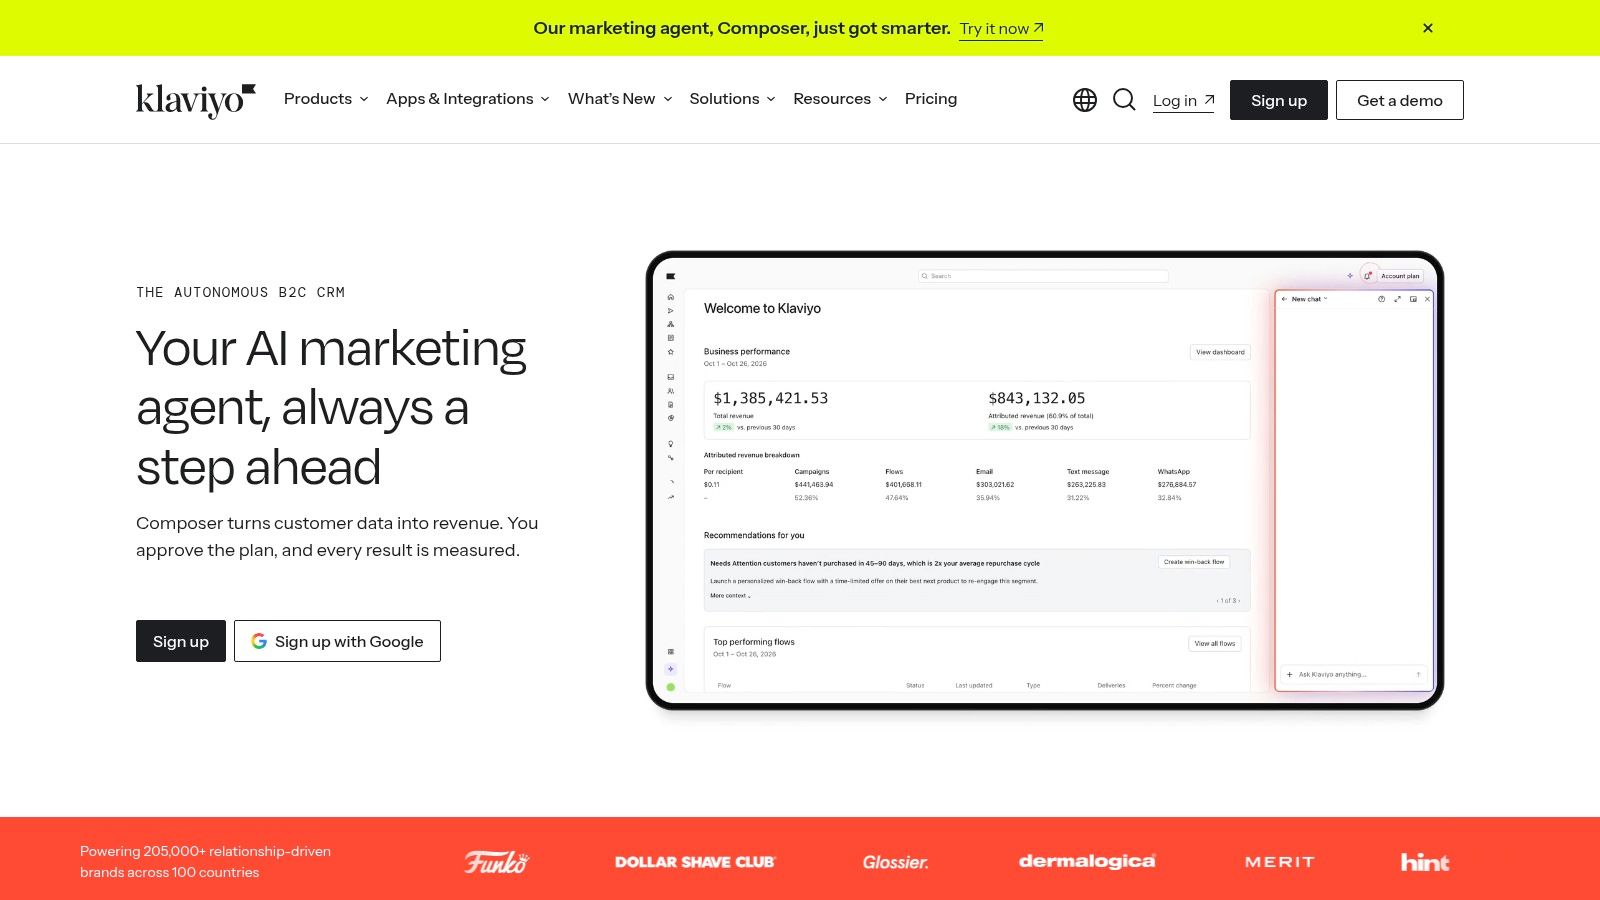Dismiss the announcement banner
The width and height of the screenshot is (1600, 900).
pos(1428,28)
